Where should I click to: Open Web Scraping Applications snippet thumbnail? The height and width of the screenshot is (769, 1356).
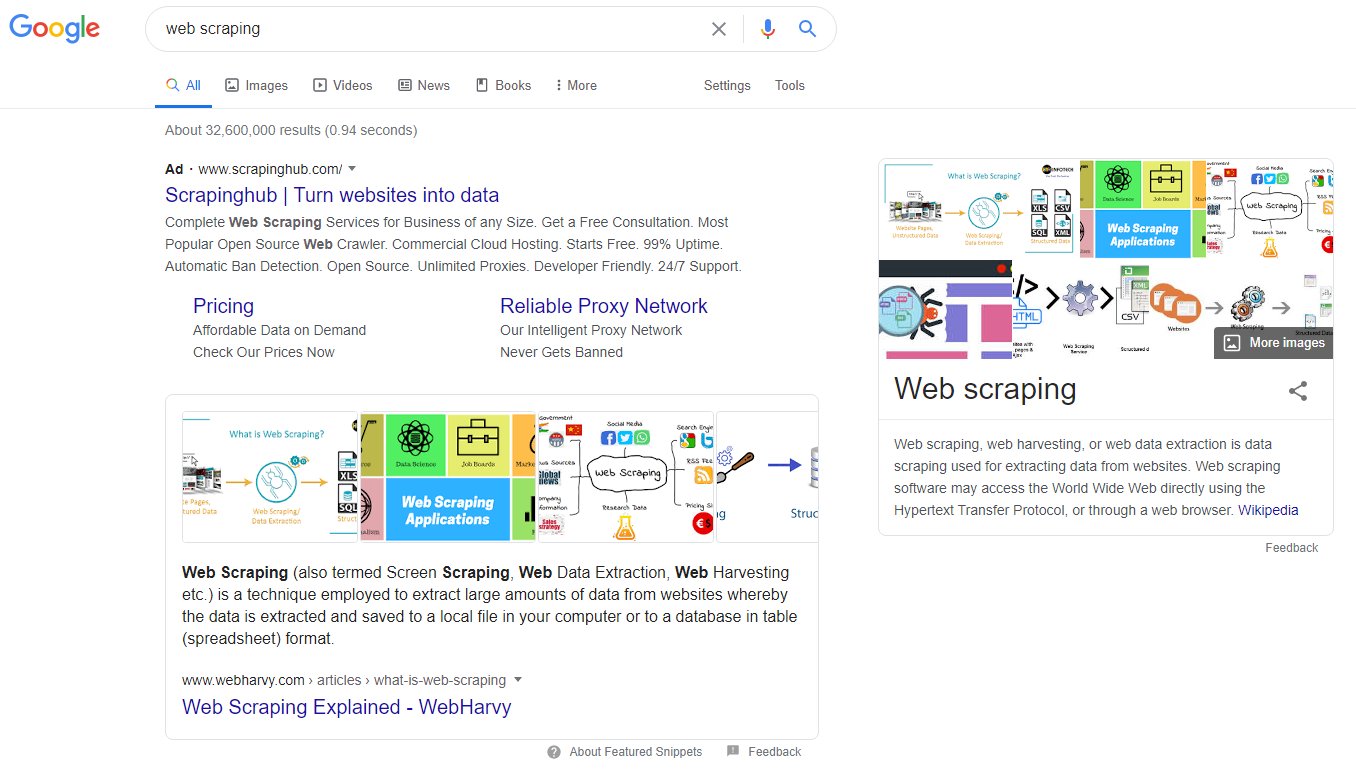pos(448,477)
